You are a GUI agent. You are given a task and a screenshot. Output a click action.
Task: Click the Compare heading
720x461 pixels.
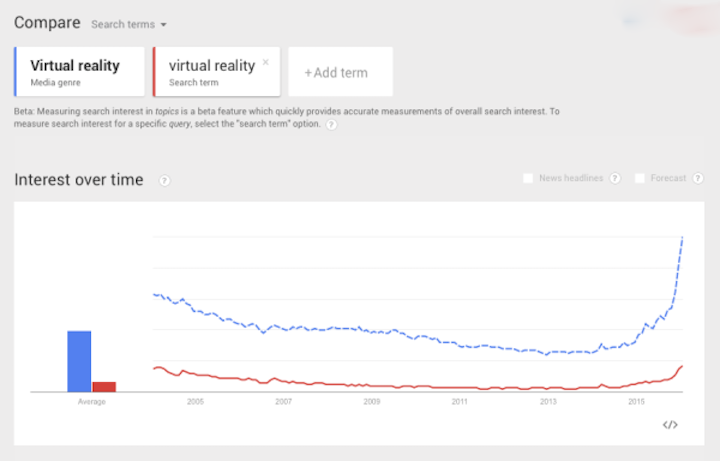click(x=46, y=22)
